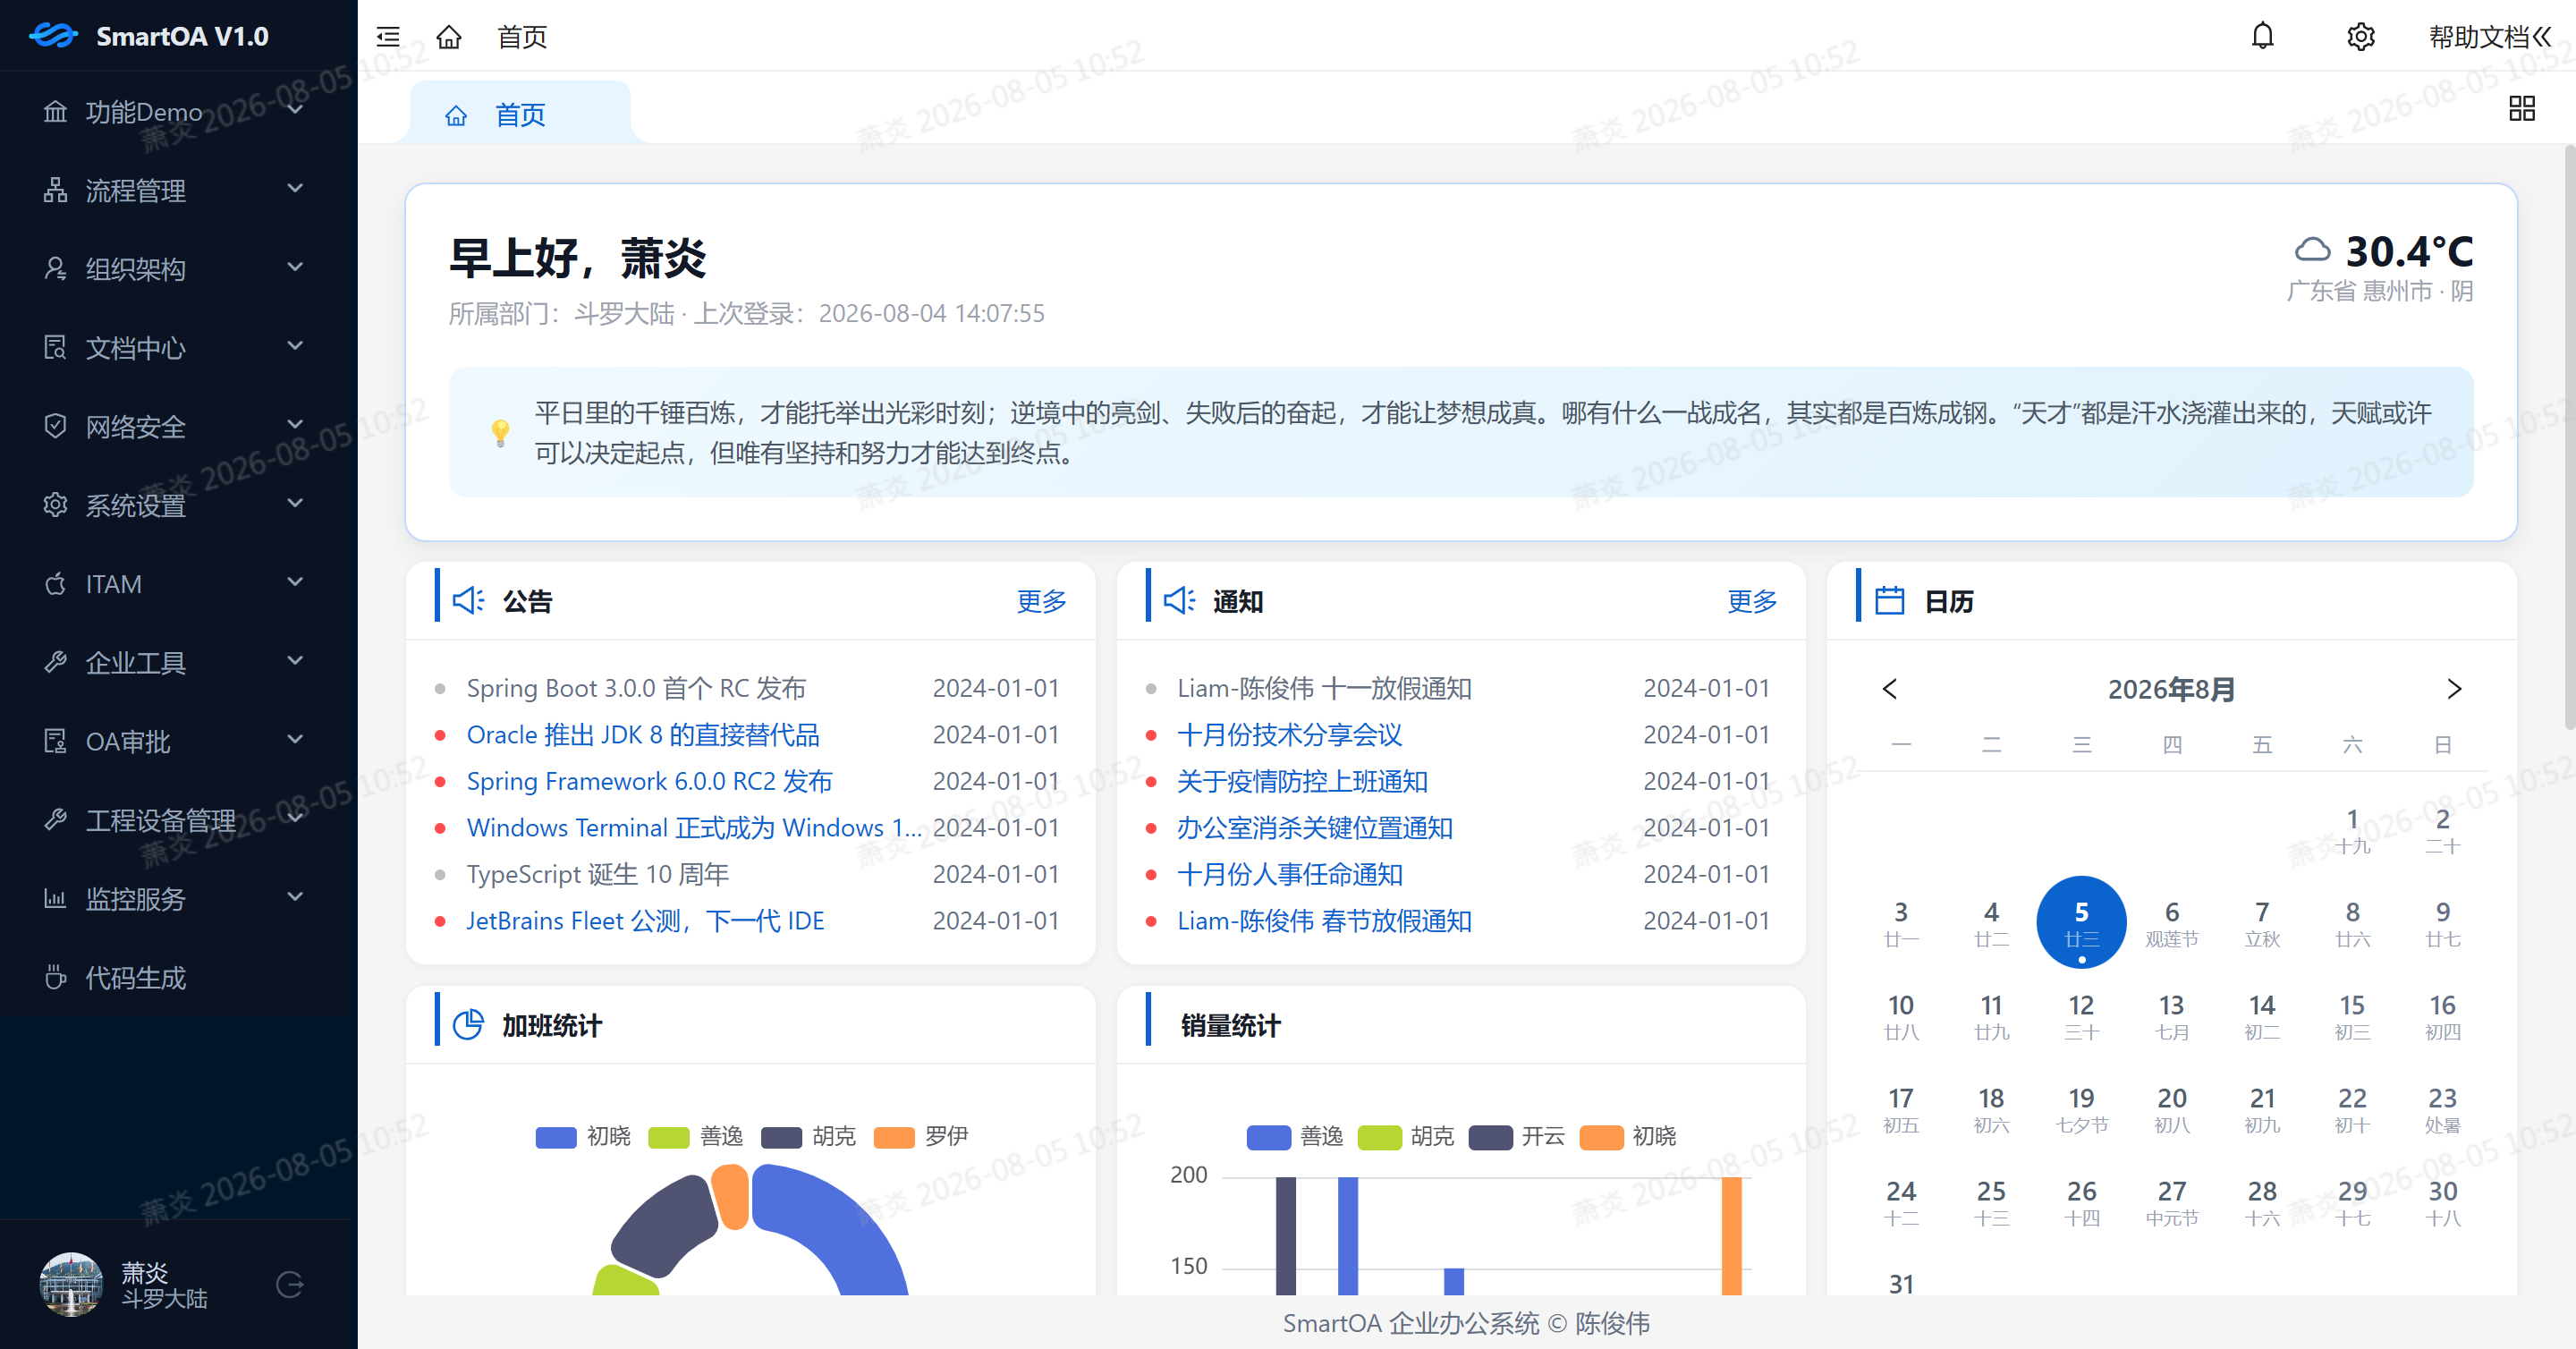
Task: Click the 公告 speaker icon
Action: 468,600
